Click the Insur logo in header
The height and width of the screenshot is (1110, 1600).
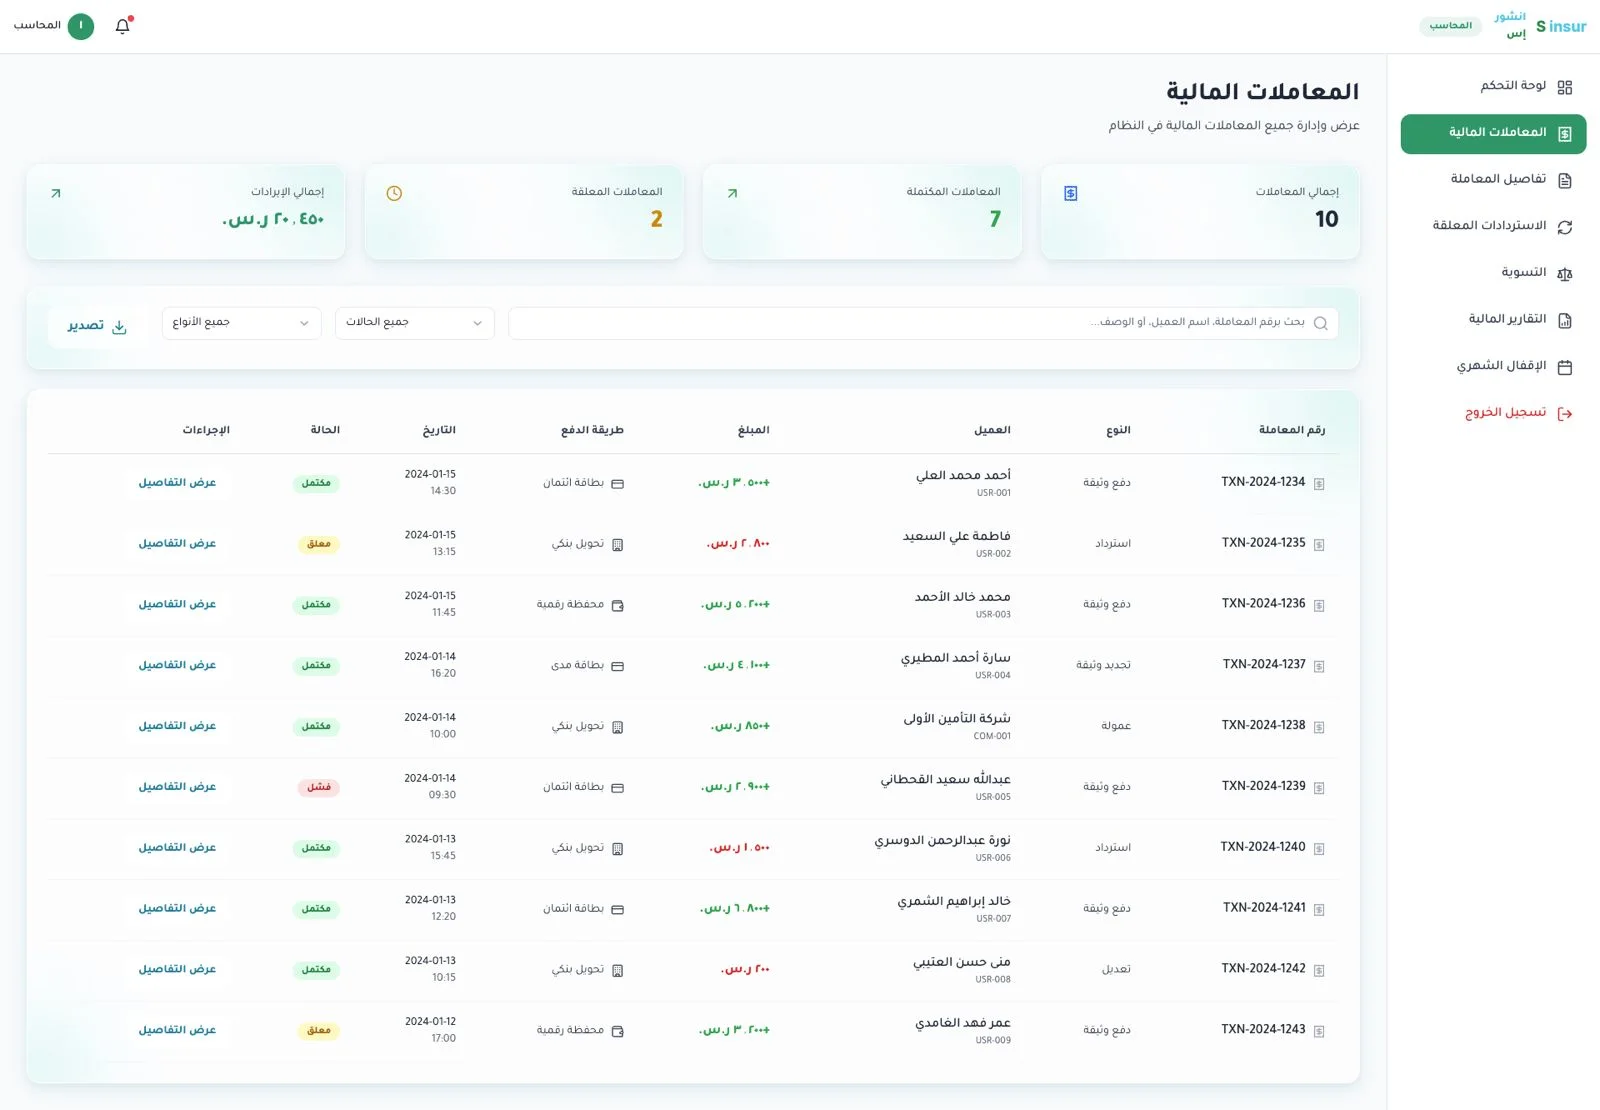point(1561,27)
